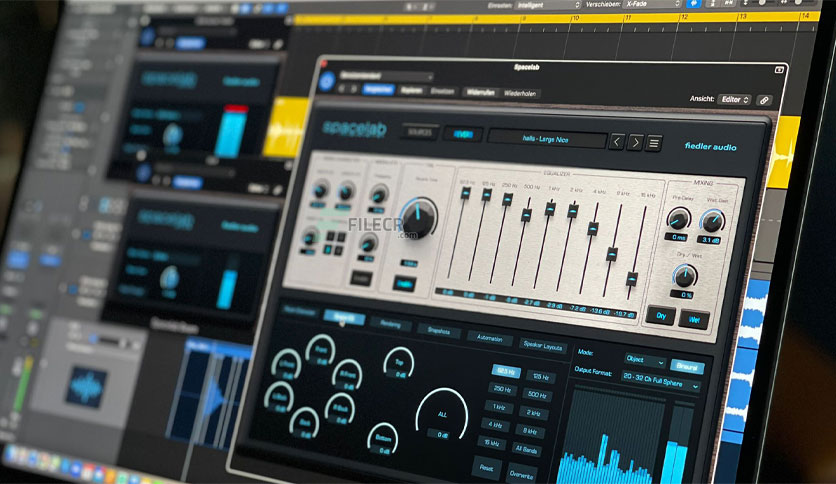
Task: Select the 62.5 Hz band button
Action: 505,372
